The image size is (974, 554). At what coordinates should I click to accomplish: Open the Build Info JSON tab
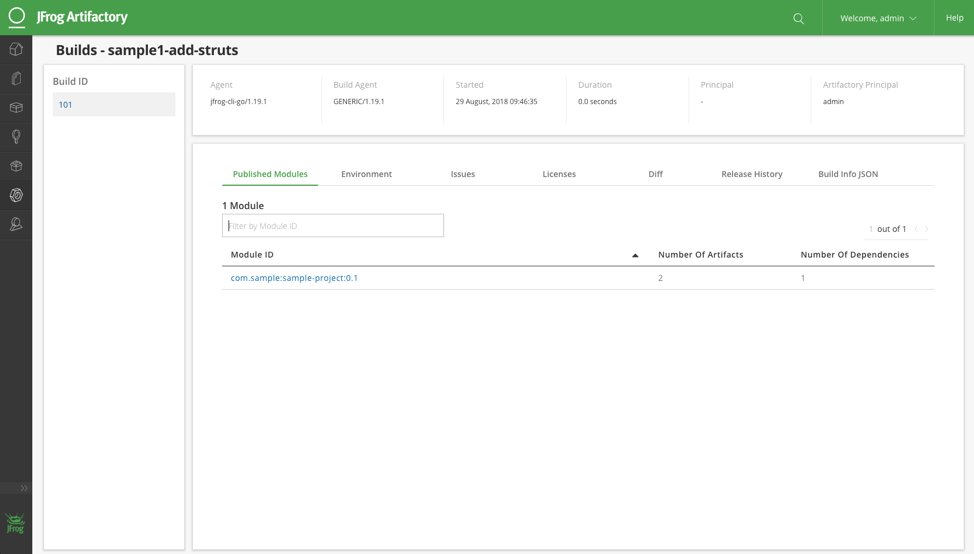[x=848, y=174]
